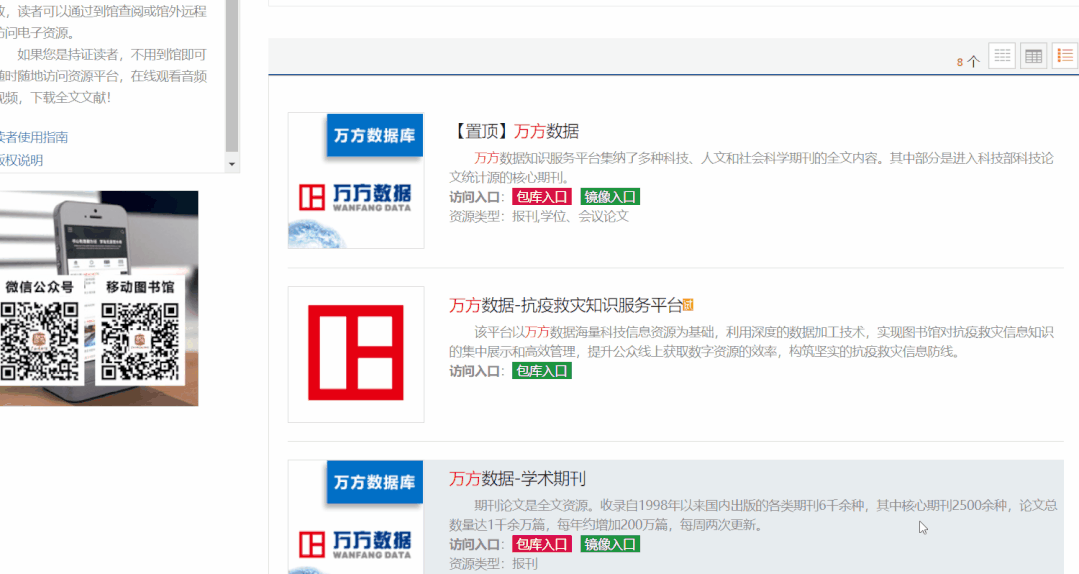Click the 移动图书馆 QR code
This screenshot has width=1079, height=574.
tap(140, 341)
